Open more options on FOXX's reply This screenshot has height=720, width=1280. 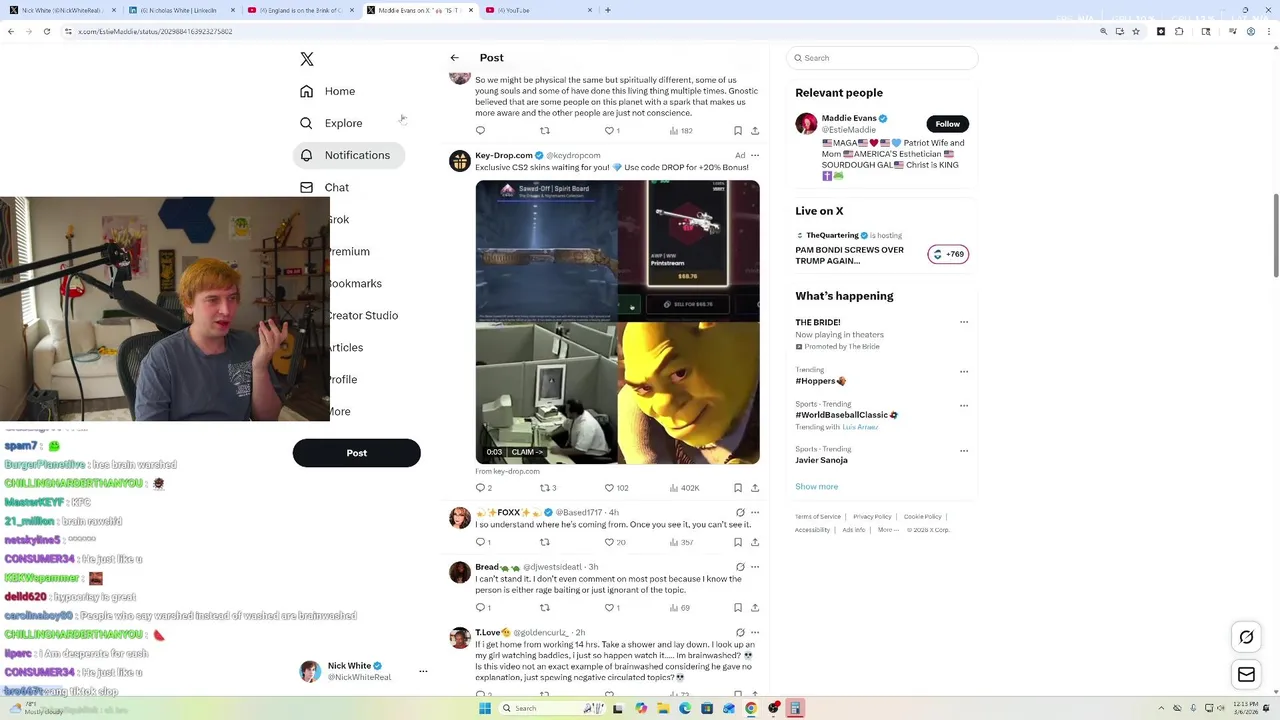(x=755, y=512)
